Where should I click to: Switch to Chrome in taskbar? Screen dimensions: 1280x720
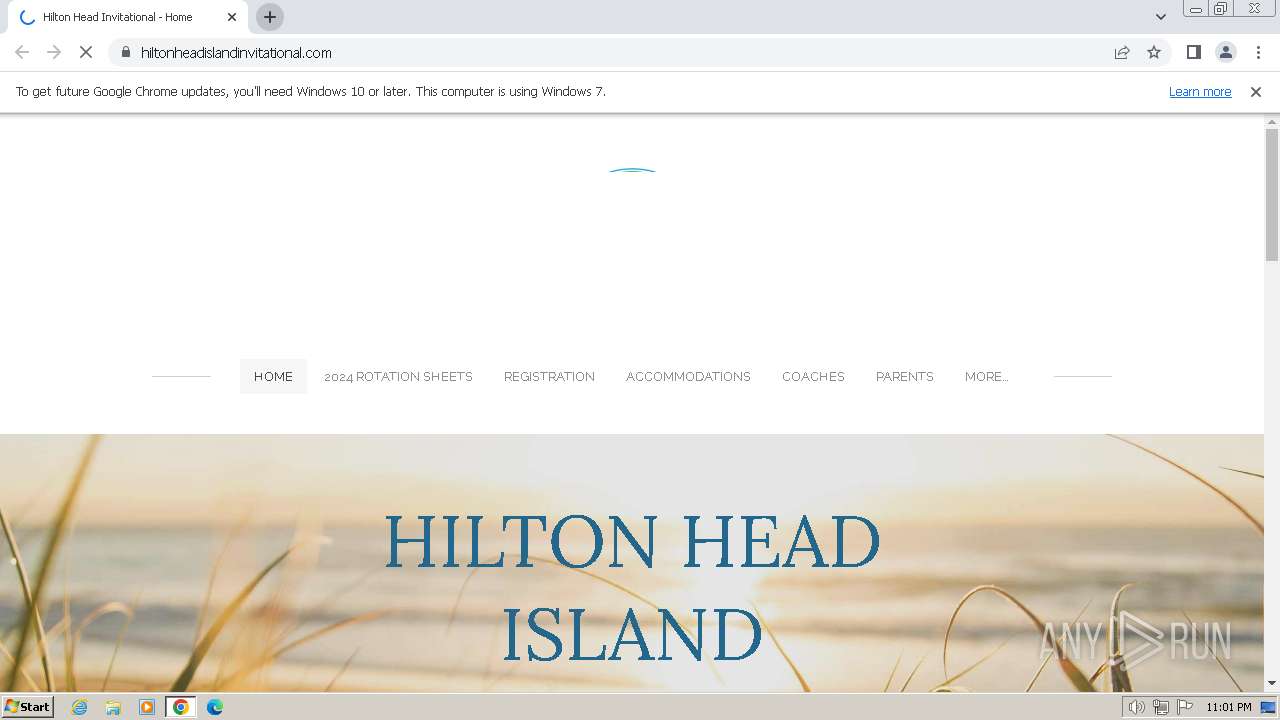[181, 707]
